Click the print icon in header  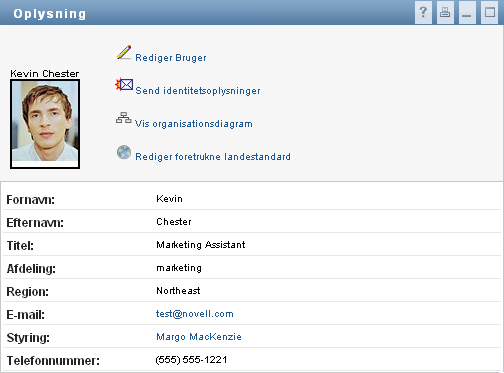tap(445, 12)
